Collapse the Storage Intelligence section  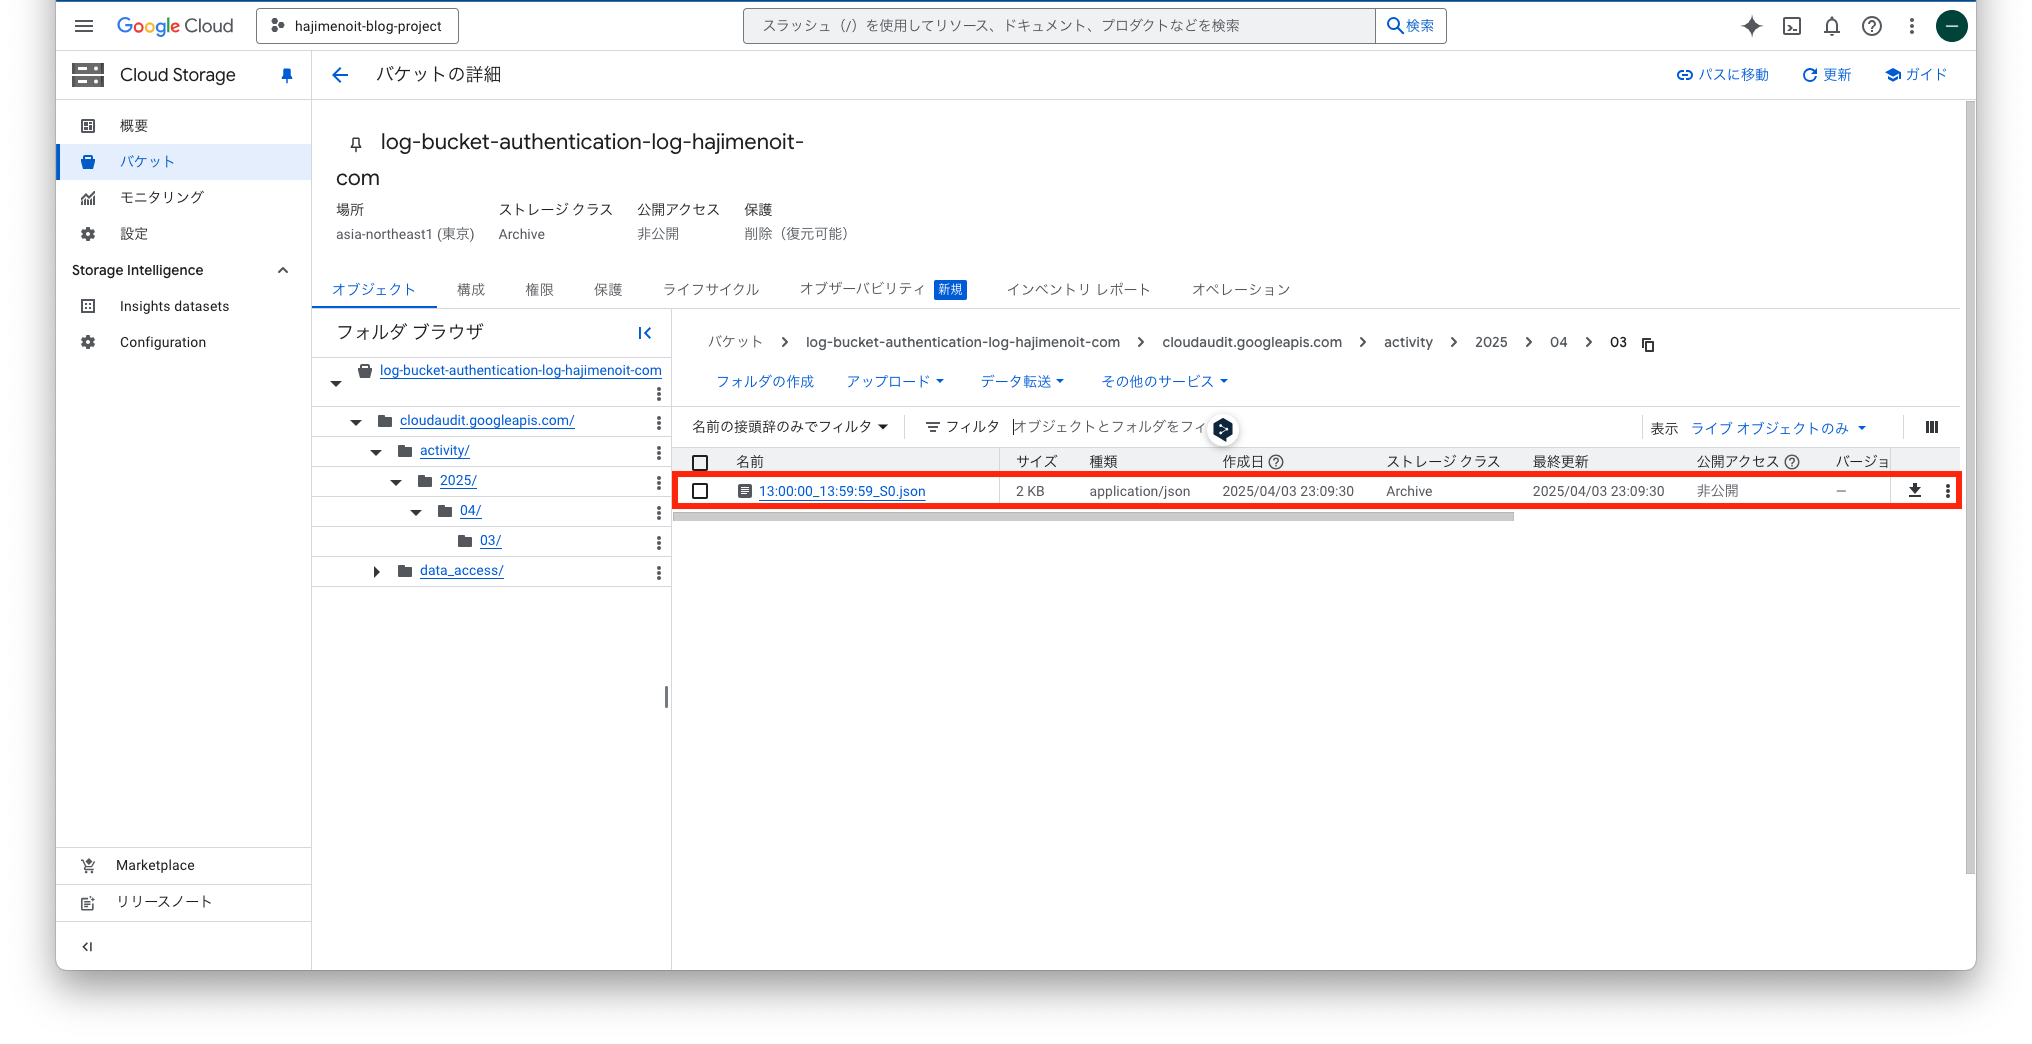click(x=283, y=270)
